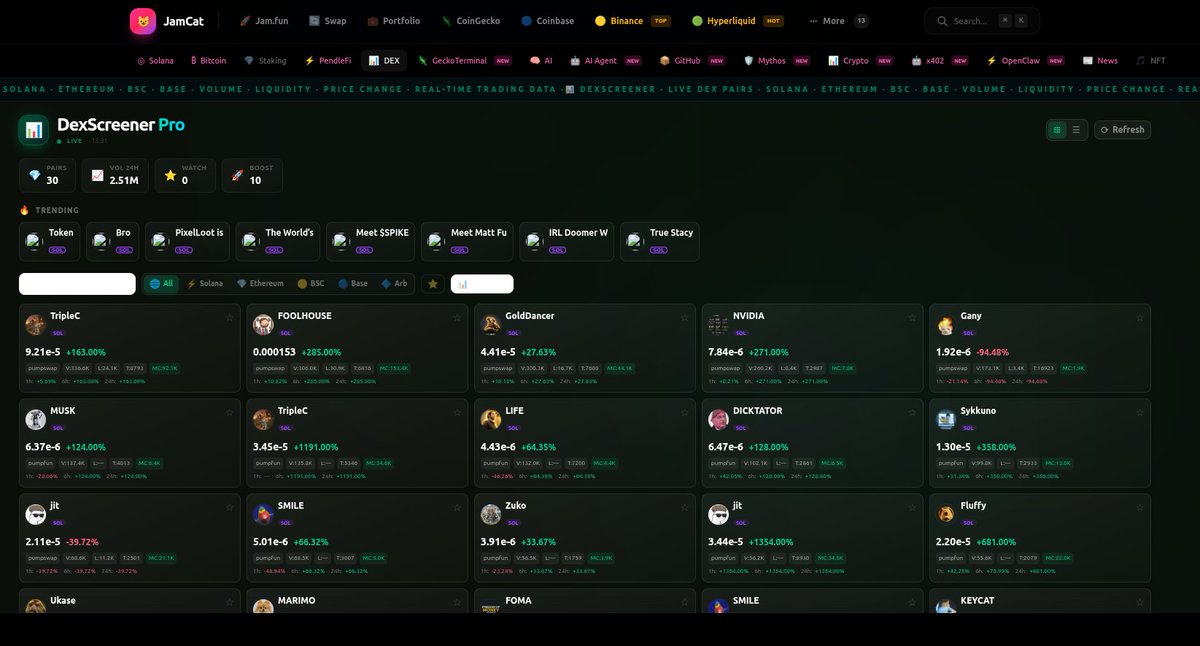The height and width of the screenshot is (646, 1200).
Task: Focus the Search field in header
Action: click(981, 21)
